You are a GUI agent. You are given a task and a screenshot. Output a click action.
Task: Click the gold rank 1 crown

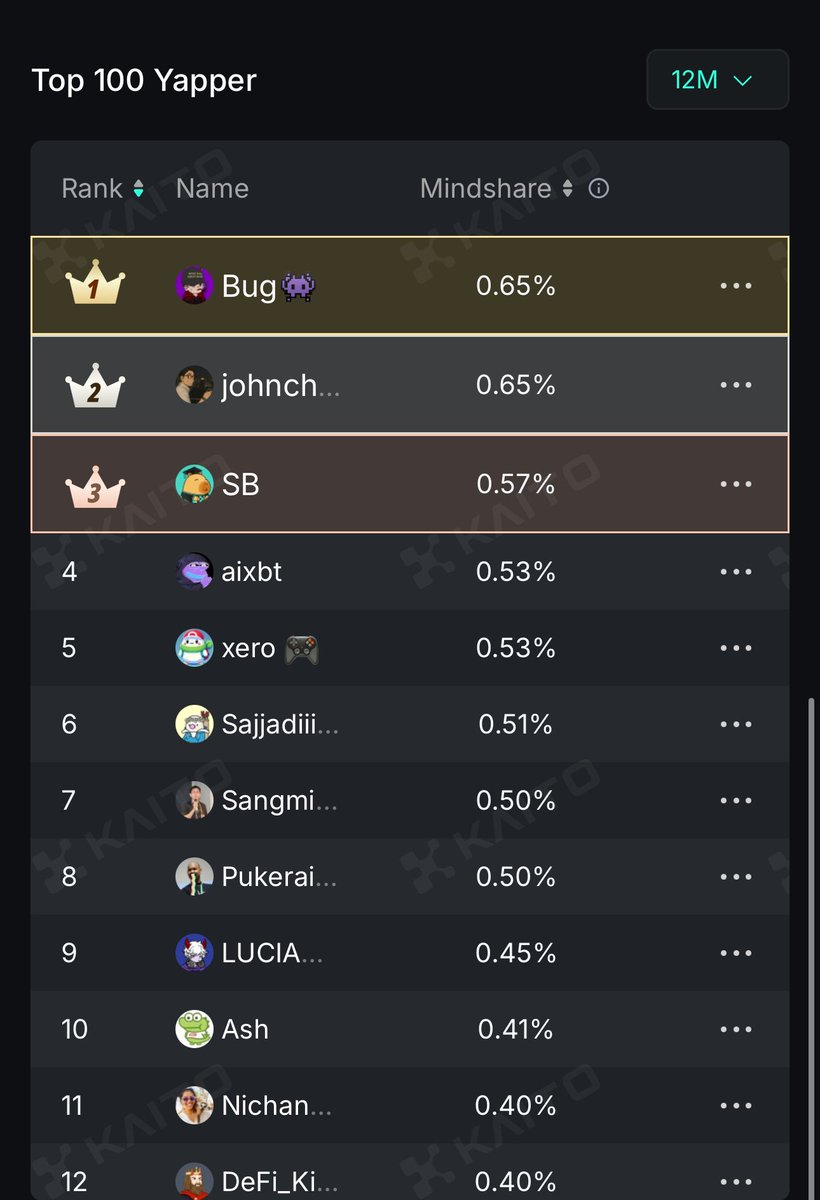point(94,283)
